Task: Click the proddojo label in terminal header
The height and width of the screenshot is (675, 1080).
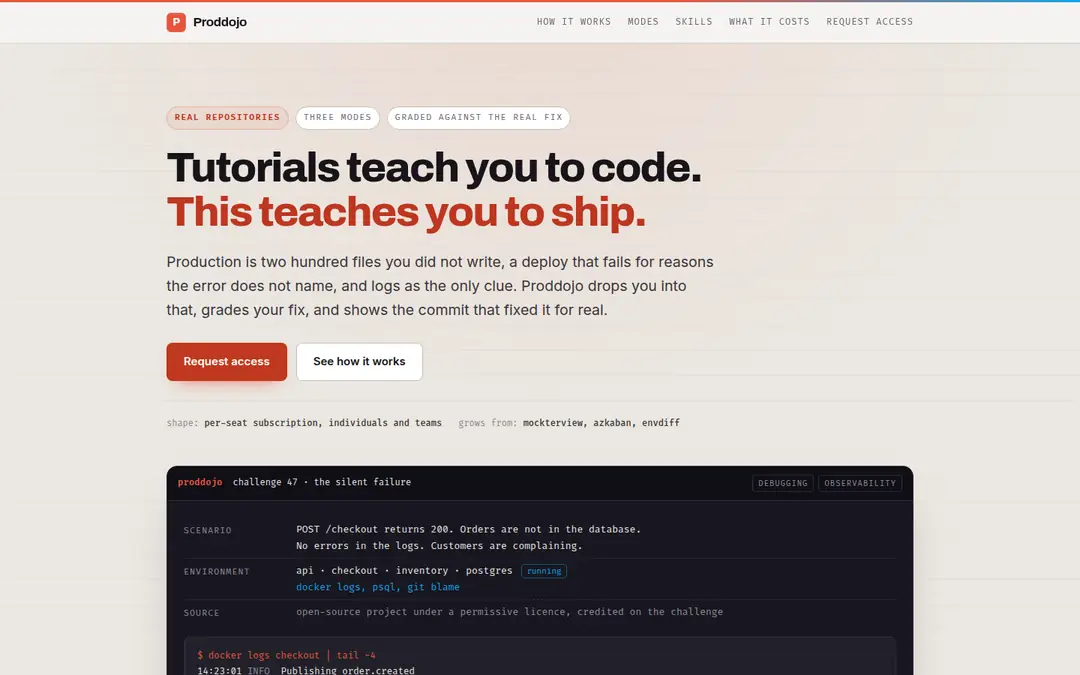Action: 200,482
